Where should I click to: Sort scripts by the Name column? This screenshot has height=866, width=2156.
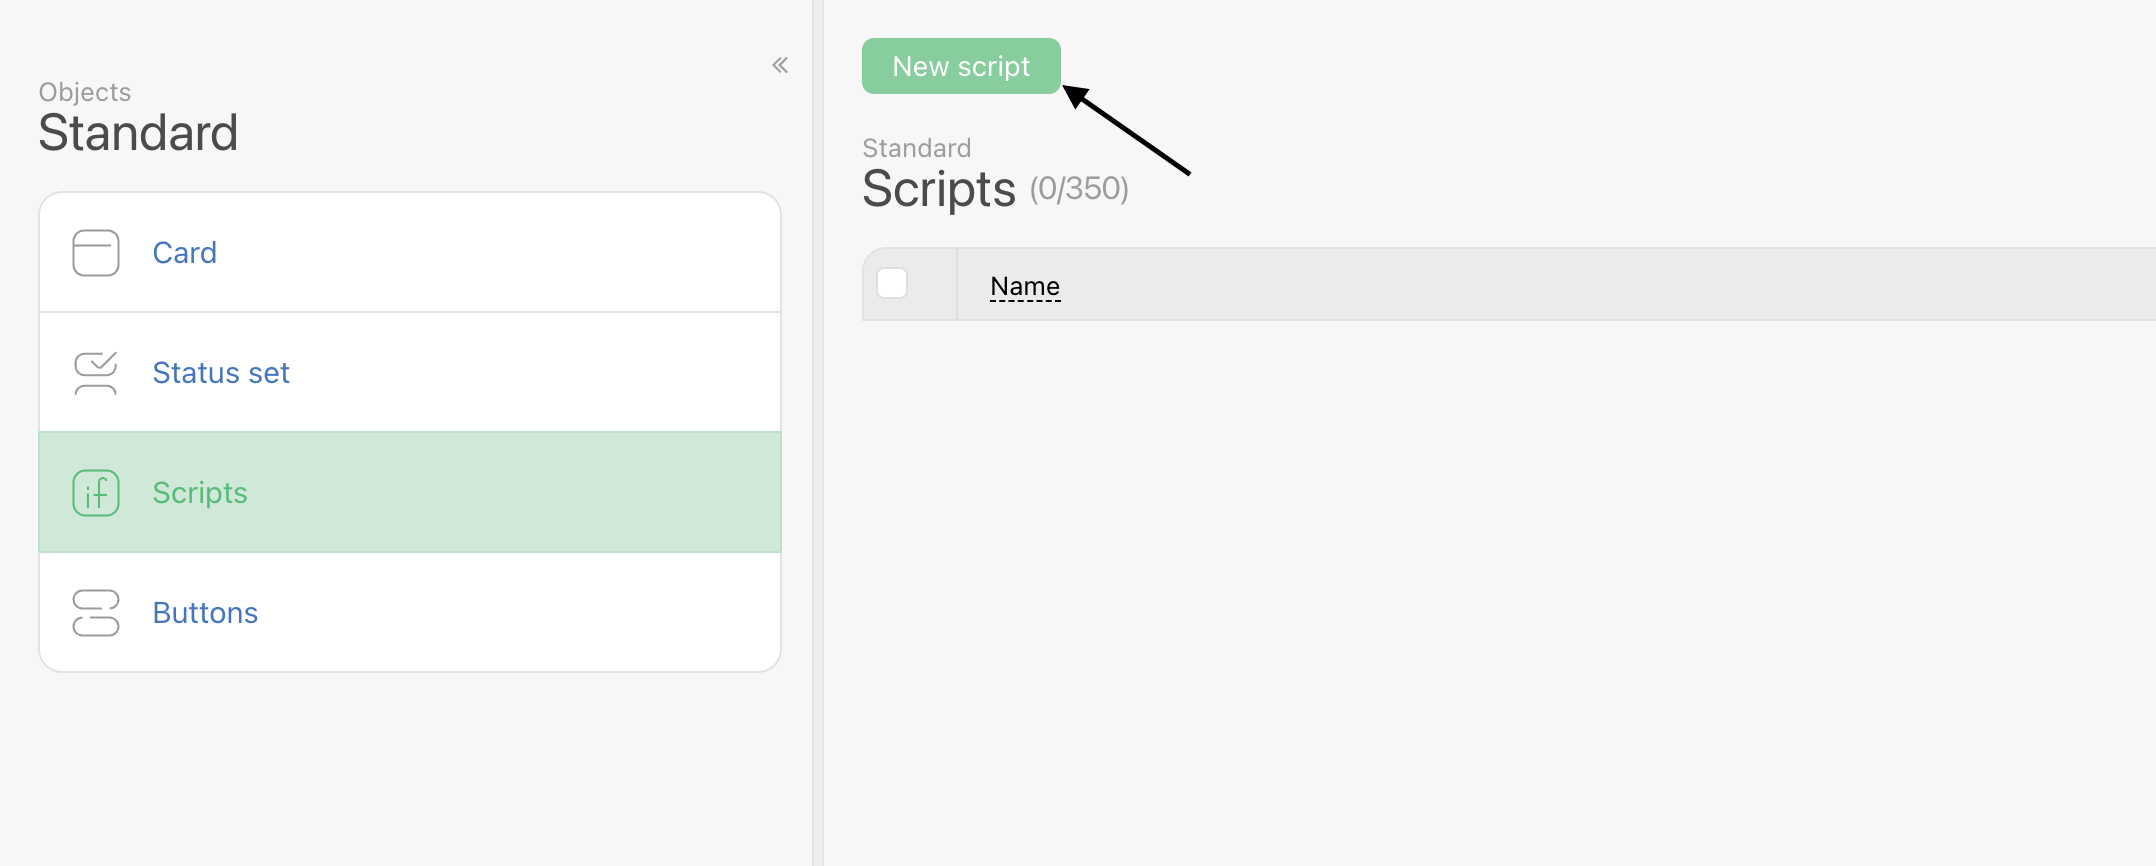pyautogui.click(x=1025, y=286)
